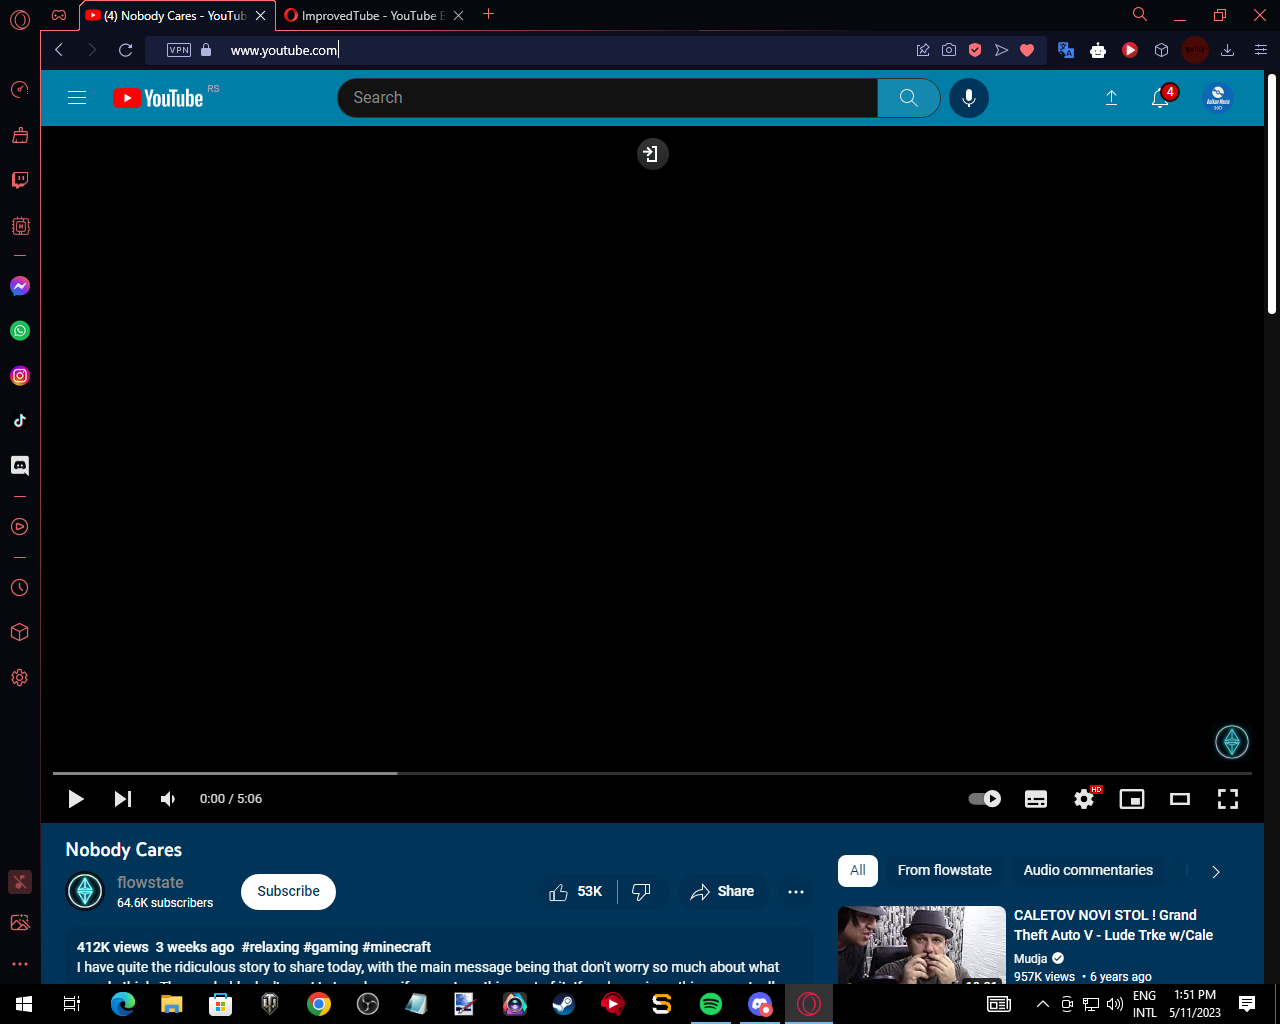Start voice search with the microphone
Image resolution: width=1280 pixels, height=1024 pixels.
pos(968,98)
